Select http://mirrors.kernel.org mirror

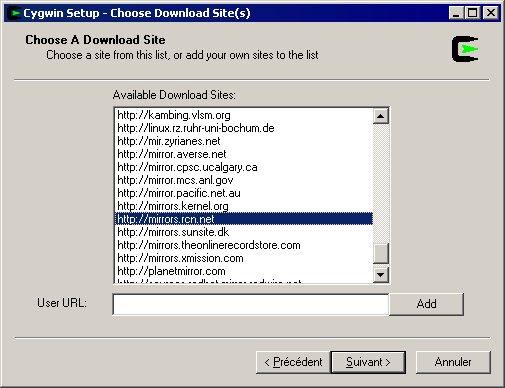click(x=244, y=206)
